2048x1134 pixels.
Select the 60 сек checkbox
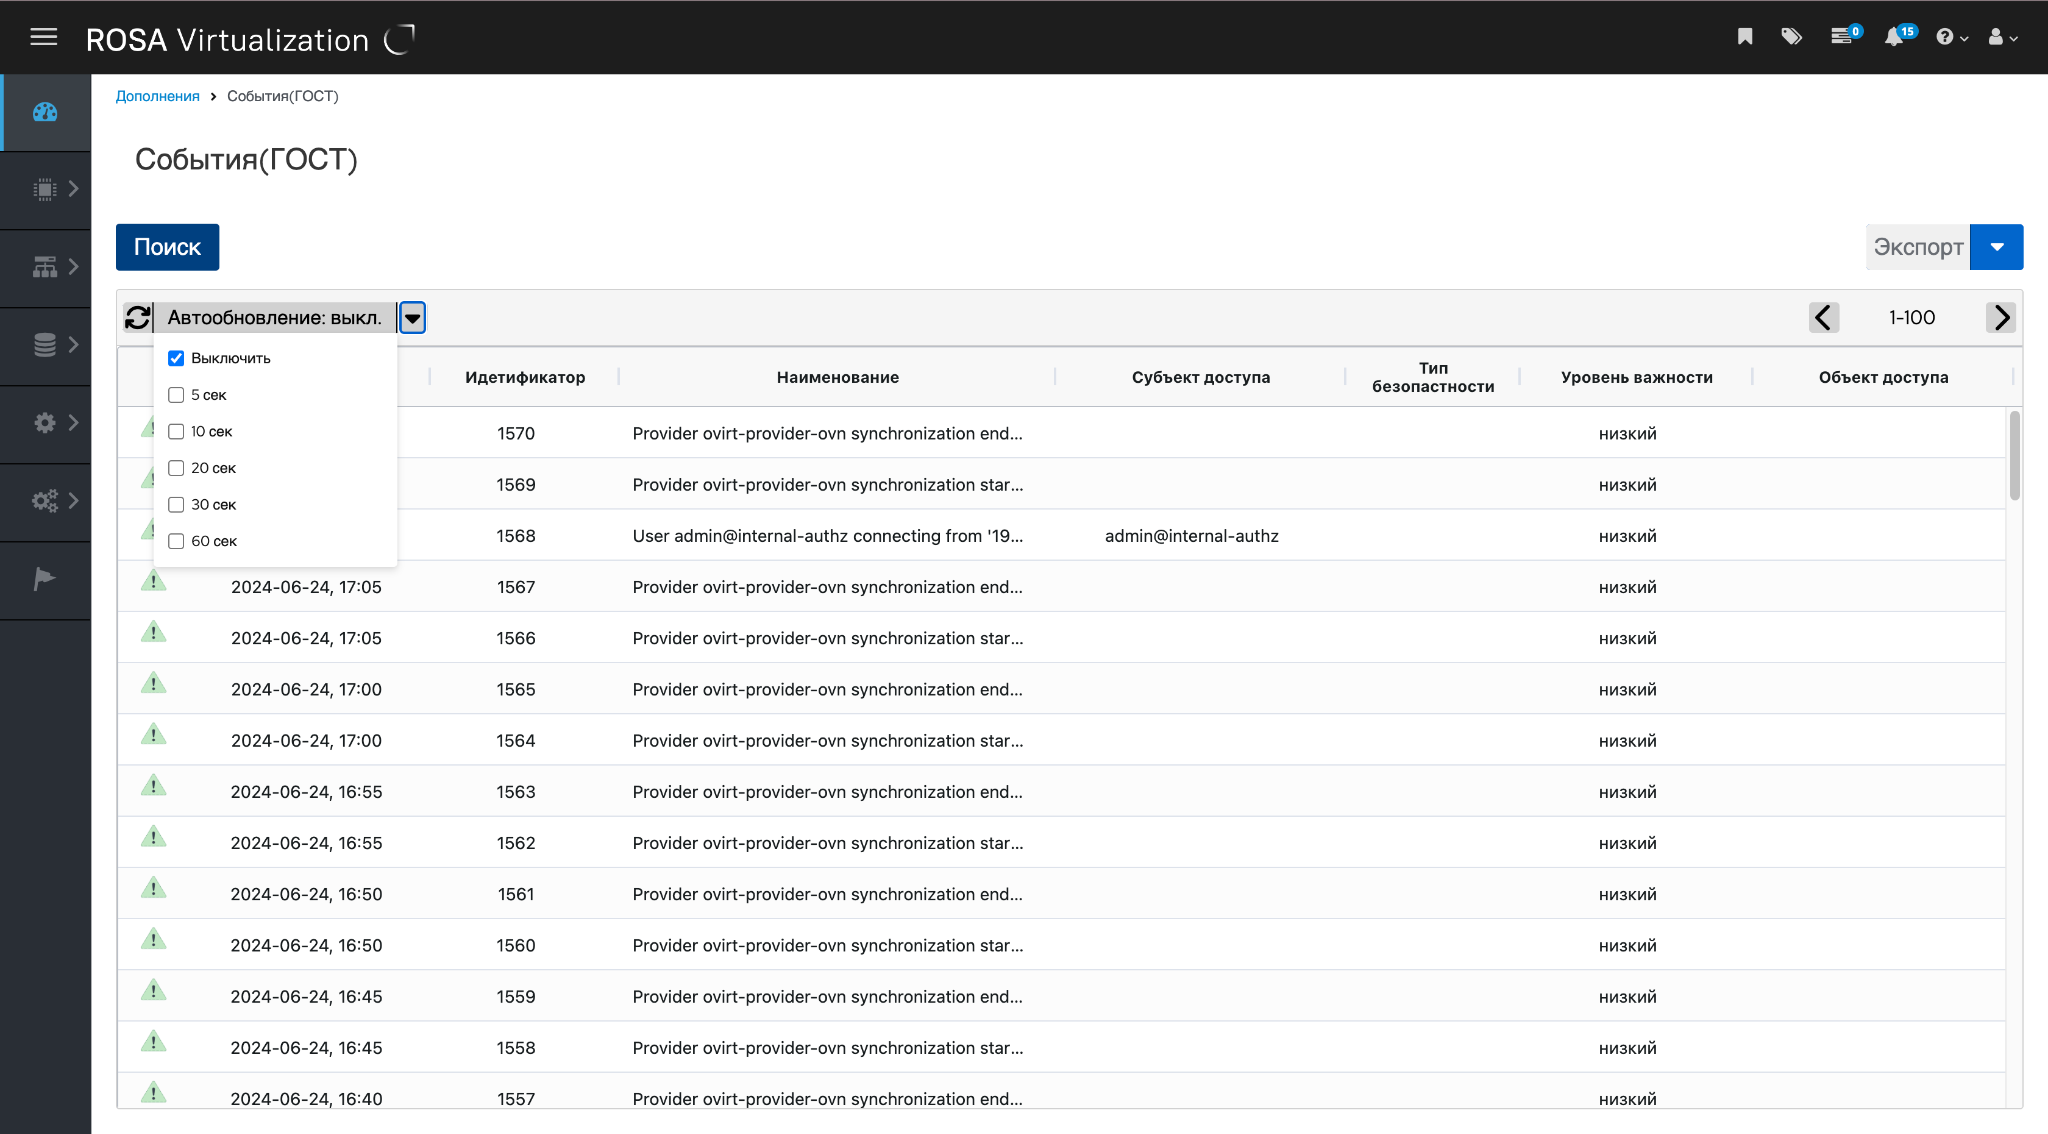click(x=176, y=541)
